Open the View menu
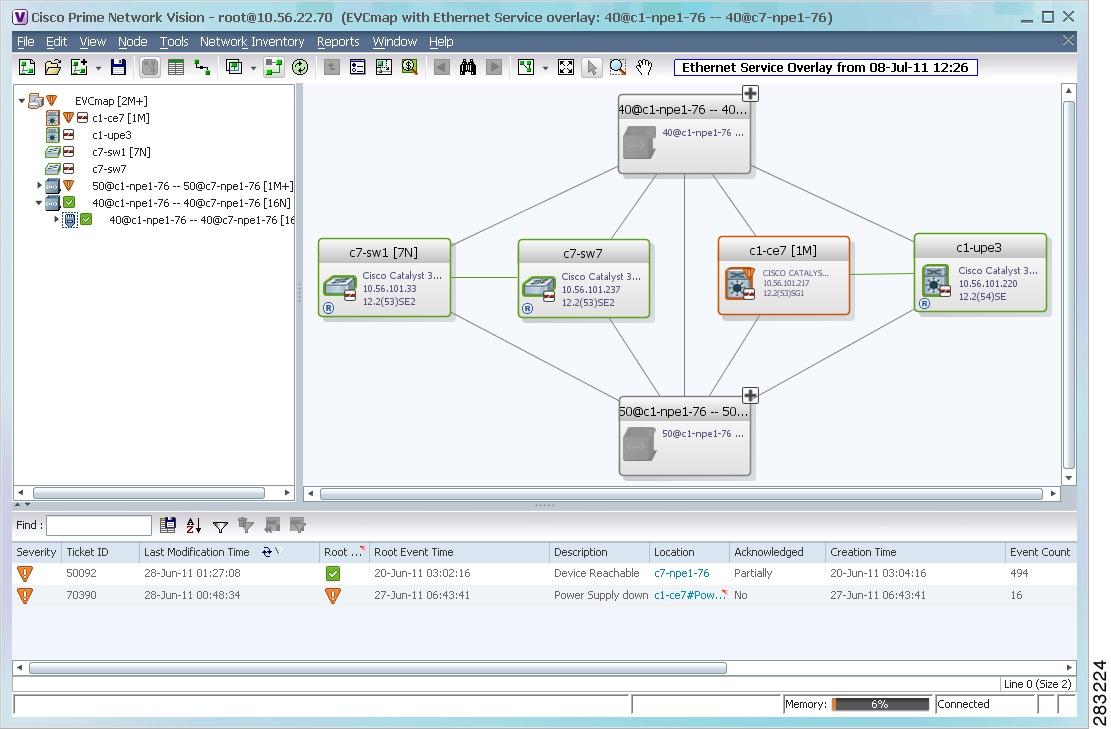The width and height of the screenshot is (1111, 729). coord(92,42)
